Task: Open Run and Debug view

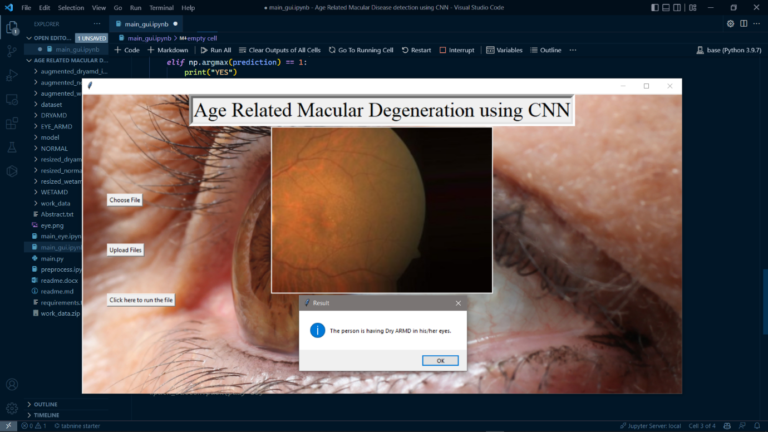Action: coord(12,75)
